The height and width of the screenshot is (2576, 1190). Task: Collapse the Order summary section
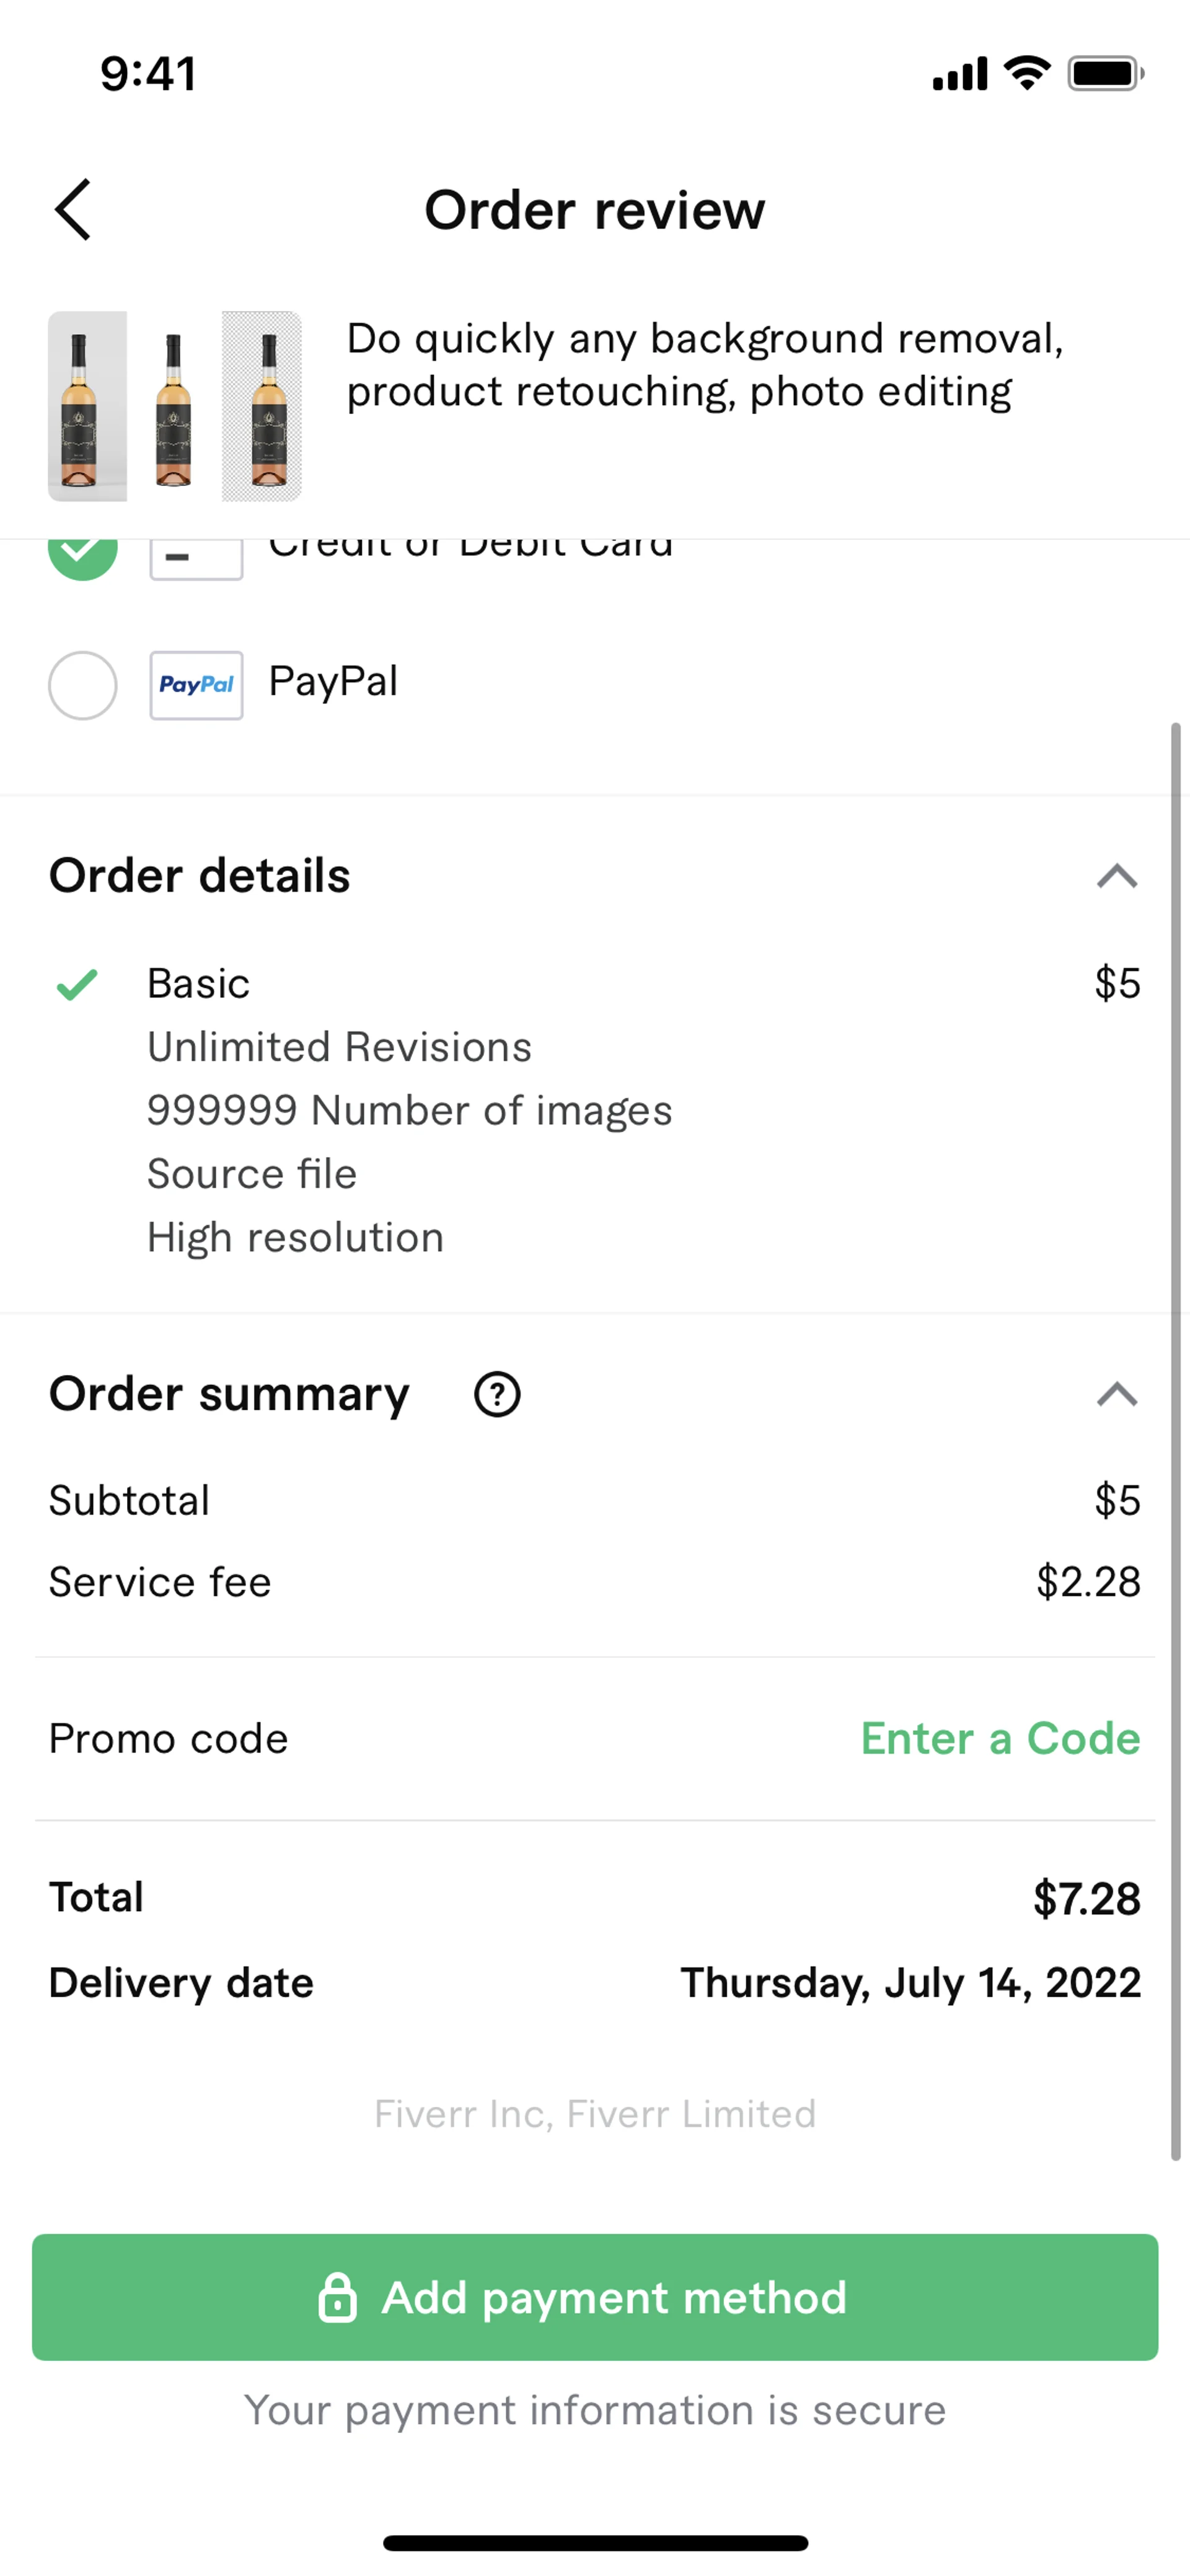[1116, 1394]
